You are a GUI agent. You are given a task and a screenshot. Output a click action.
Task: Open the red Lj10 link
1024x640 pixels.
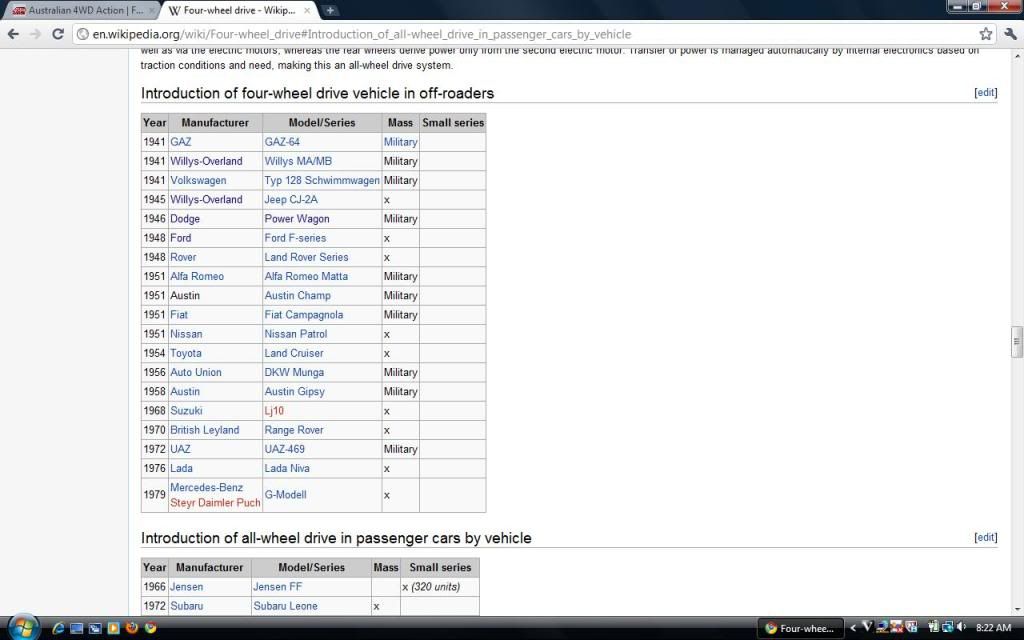[274, 411]
